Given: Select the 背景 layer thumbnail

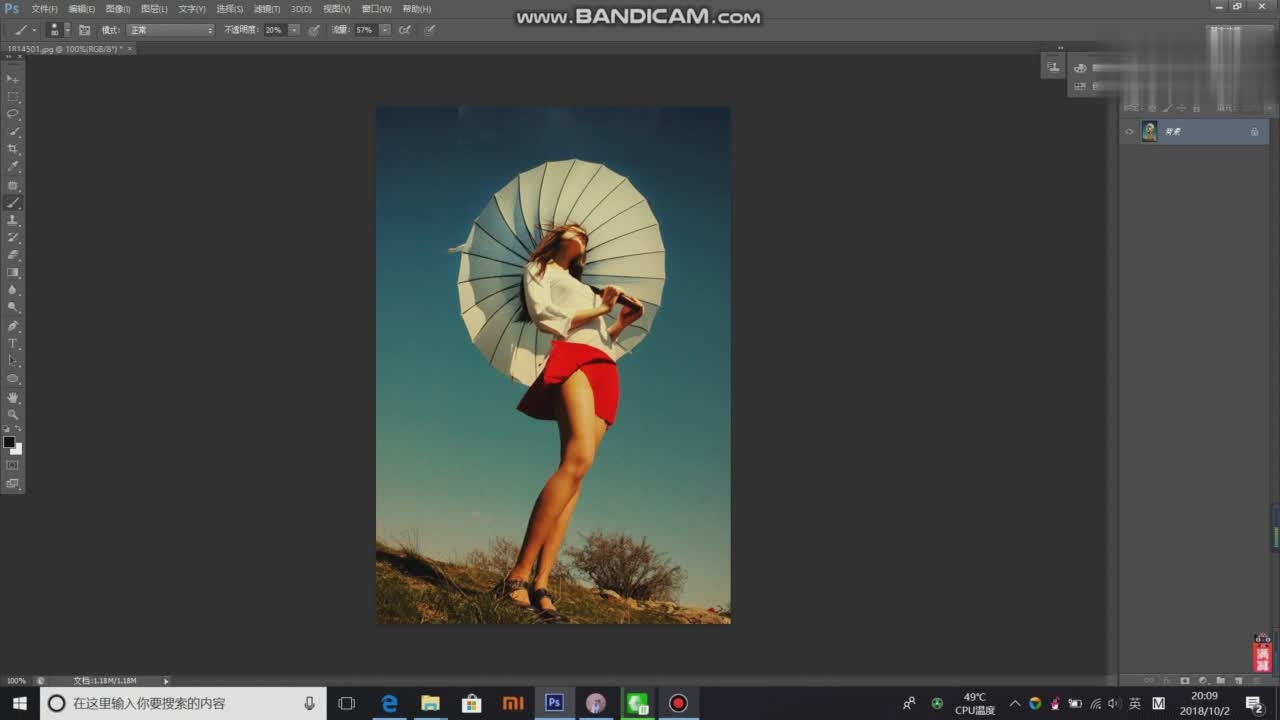Looking at the screenshot, I should (x=1149, y=132).
